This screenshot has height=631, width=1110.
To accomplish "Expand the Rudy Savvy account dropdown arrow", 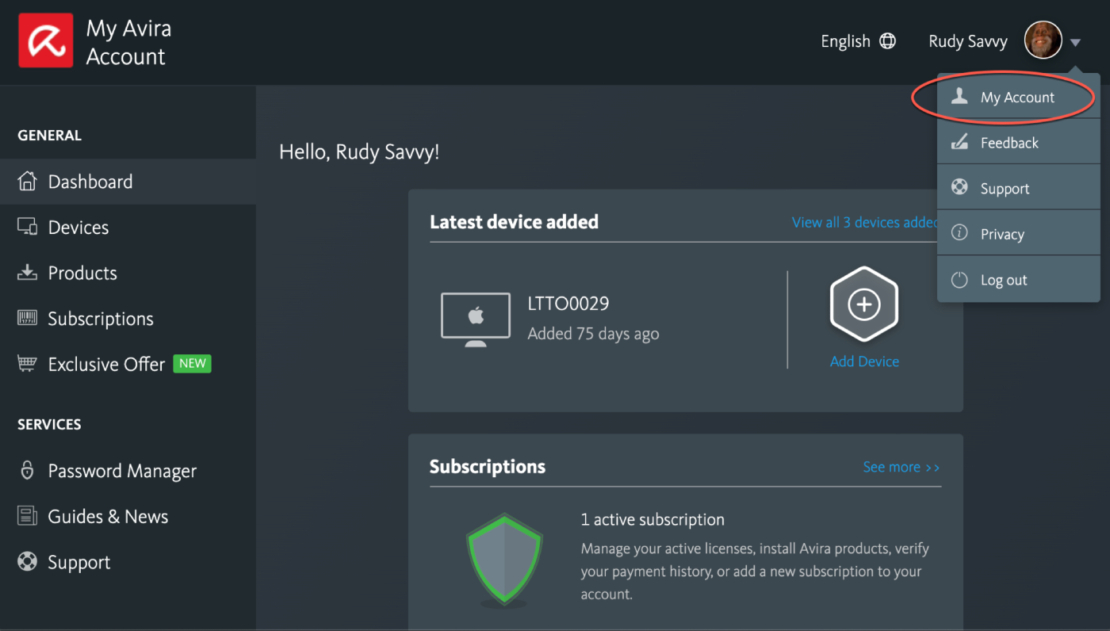I will tap(1077, 41).
